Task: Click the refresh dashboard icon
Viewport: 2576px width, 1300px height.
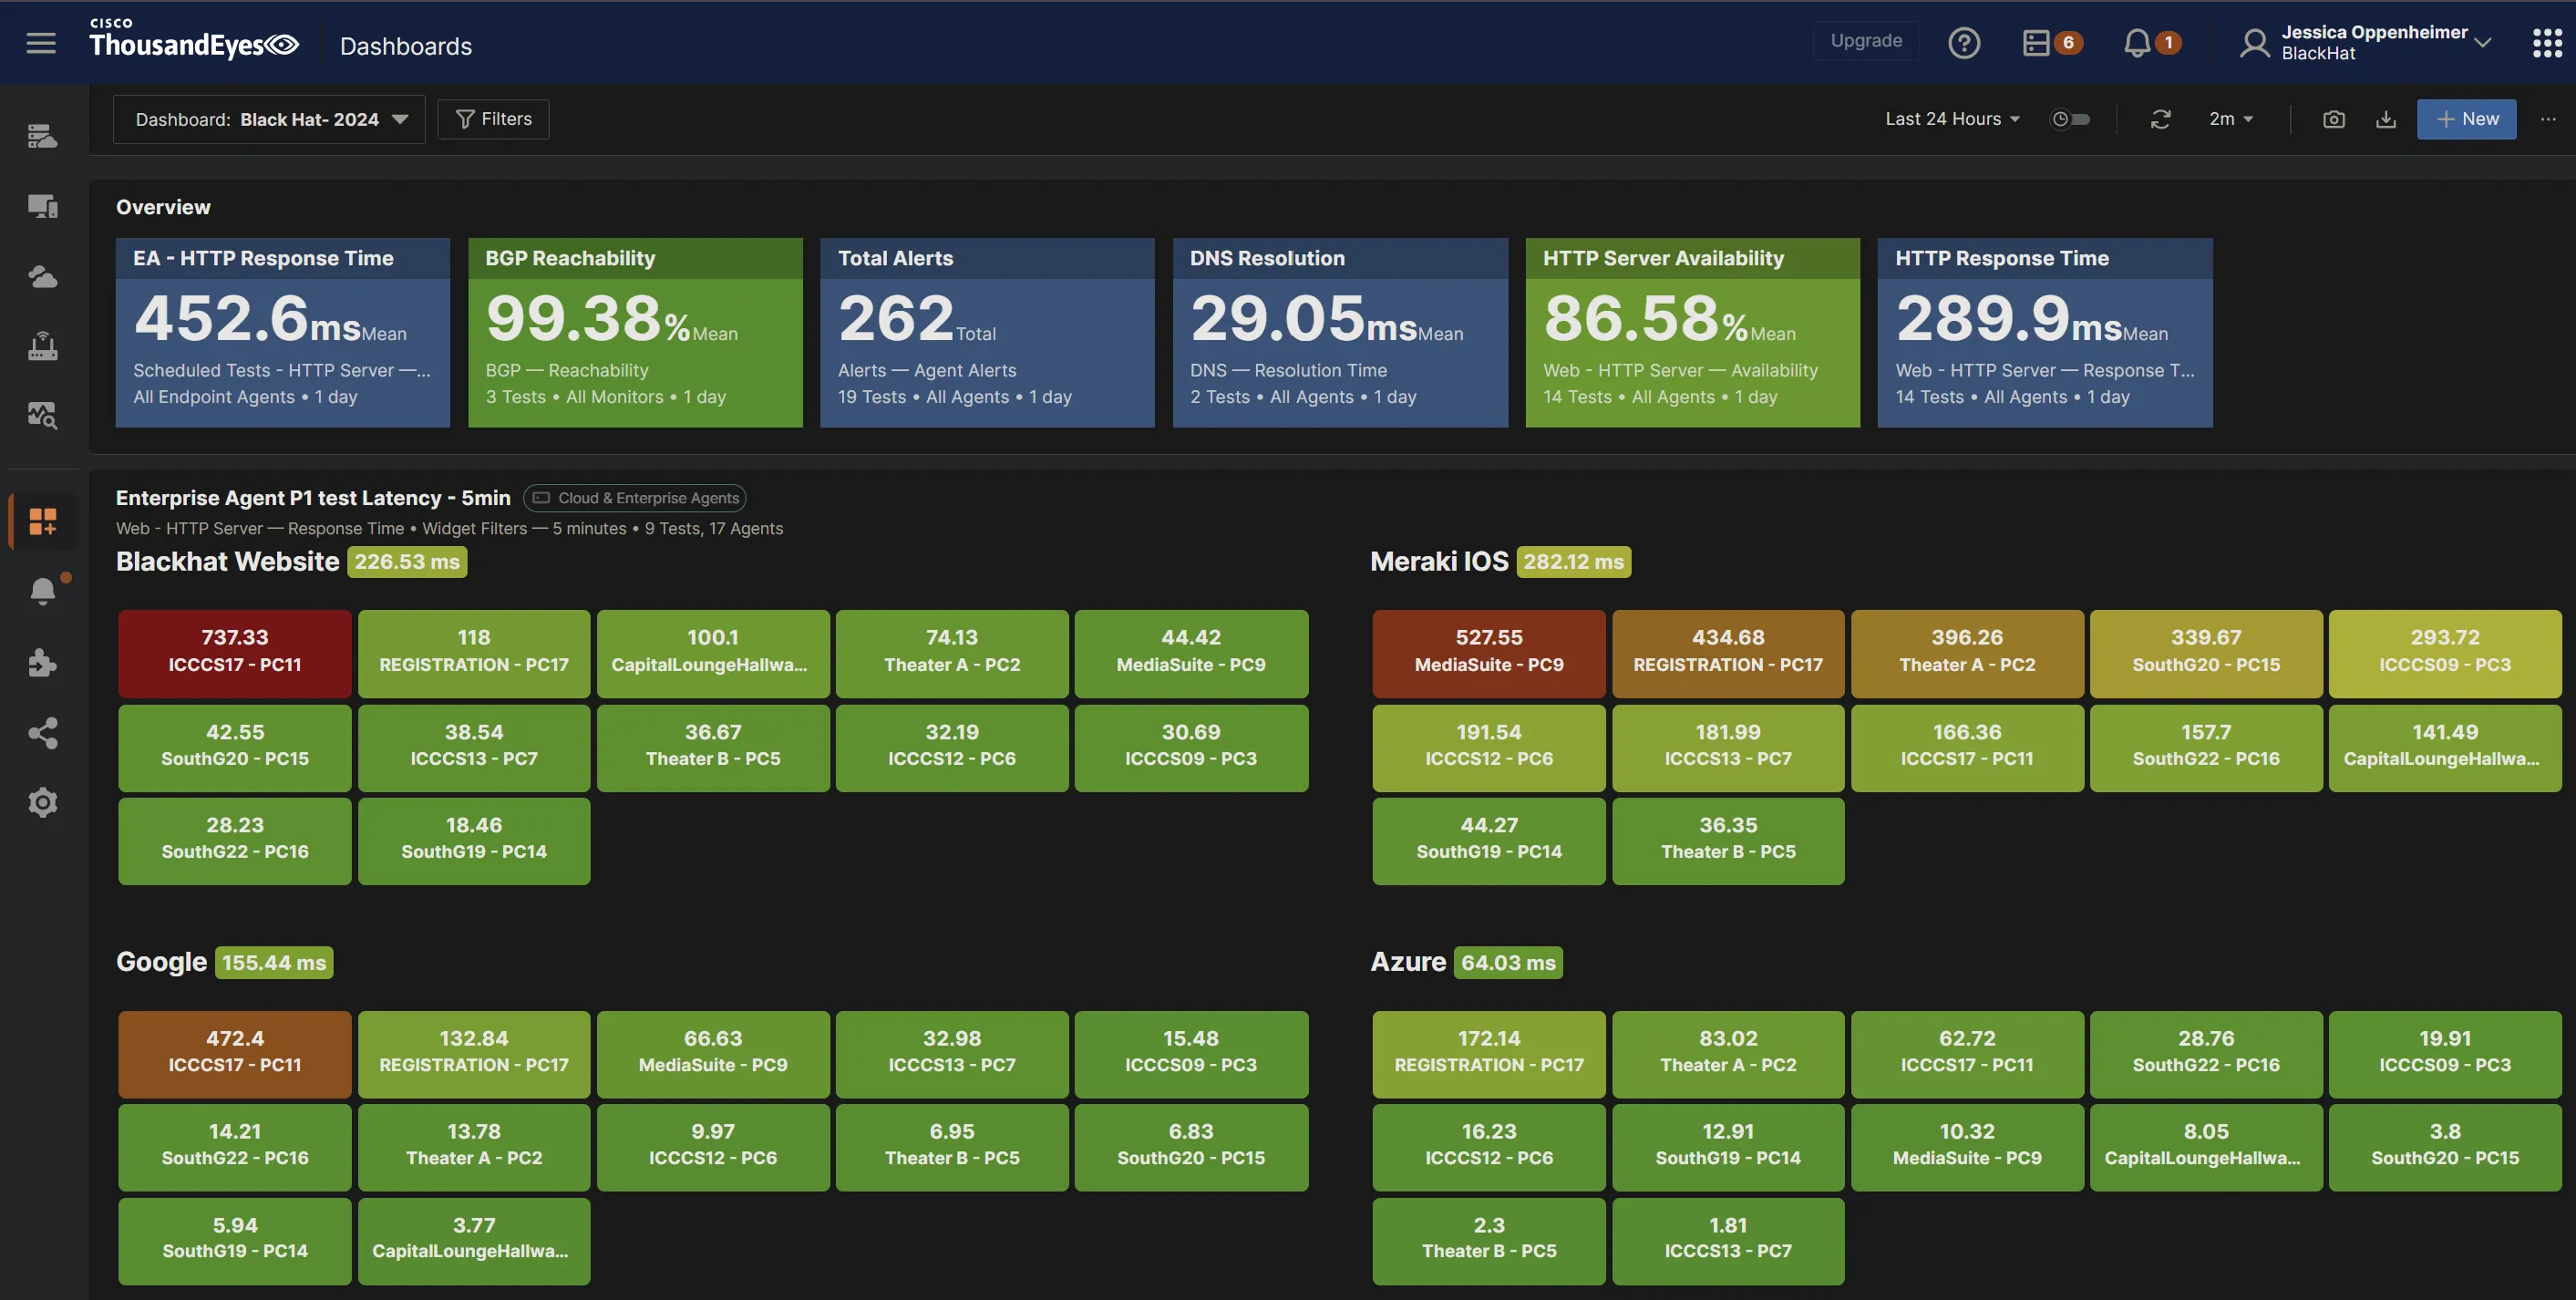Action: 2160,119
